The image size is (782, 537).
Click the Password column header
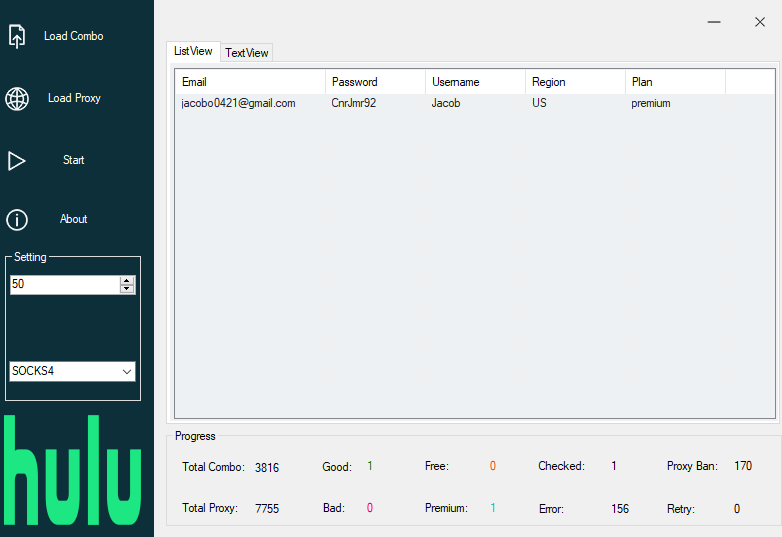376,82
